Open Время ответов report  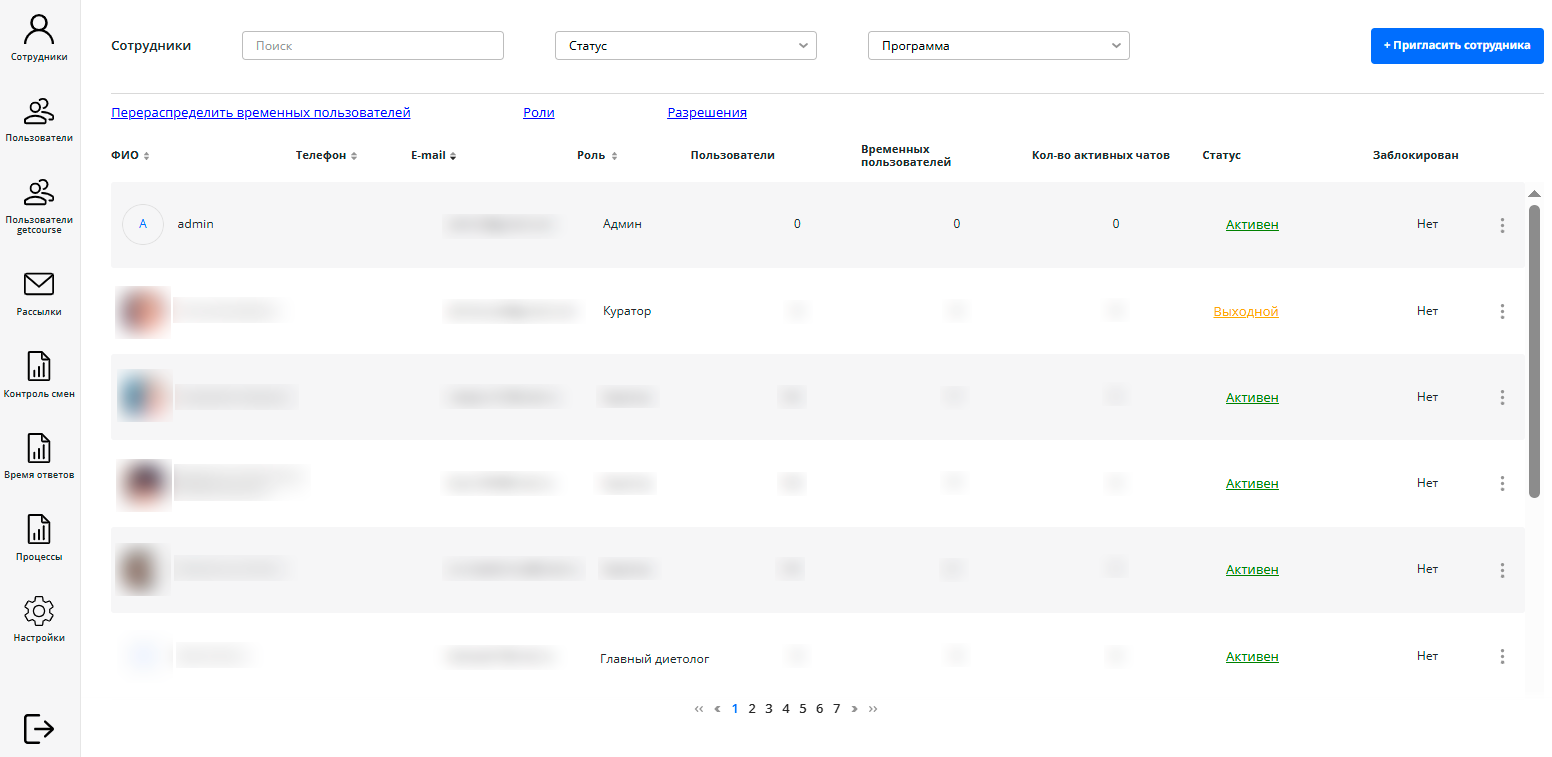pos(39,457)
